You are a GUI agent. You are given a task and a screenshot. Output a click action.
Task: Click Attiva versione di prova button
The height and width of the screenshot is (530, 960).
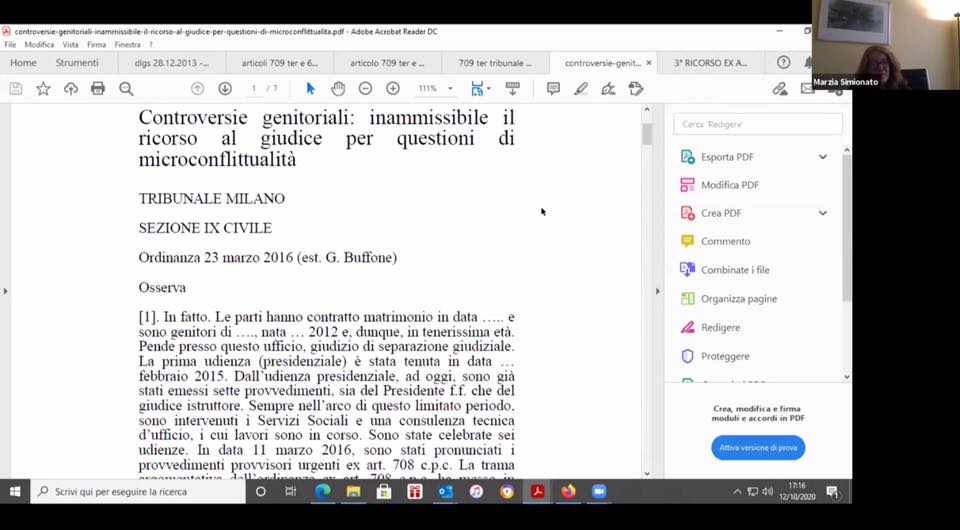click(x=758, y=447)
